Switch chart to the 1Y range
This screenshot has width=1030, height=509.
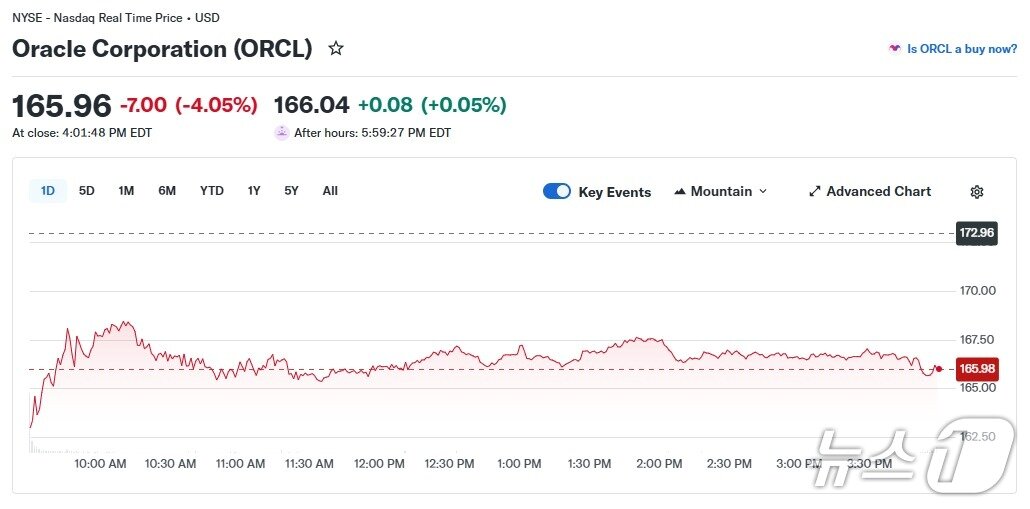click(x=254, y=190)
